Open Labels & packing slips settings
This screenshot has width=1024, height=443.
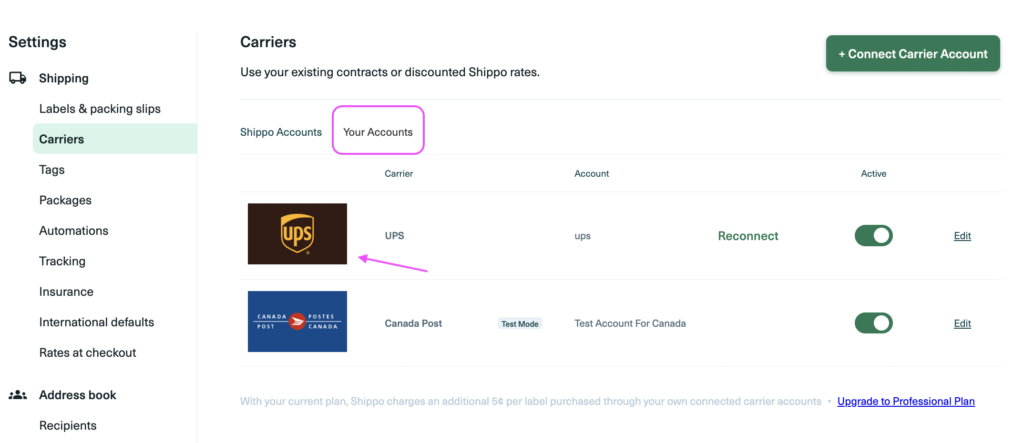coord(100,108)
